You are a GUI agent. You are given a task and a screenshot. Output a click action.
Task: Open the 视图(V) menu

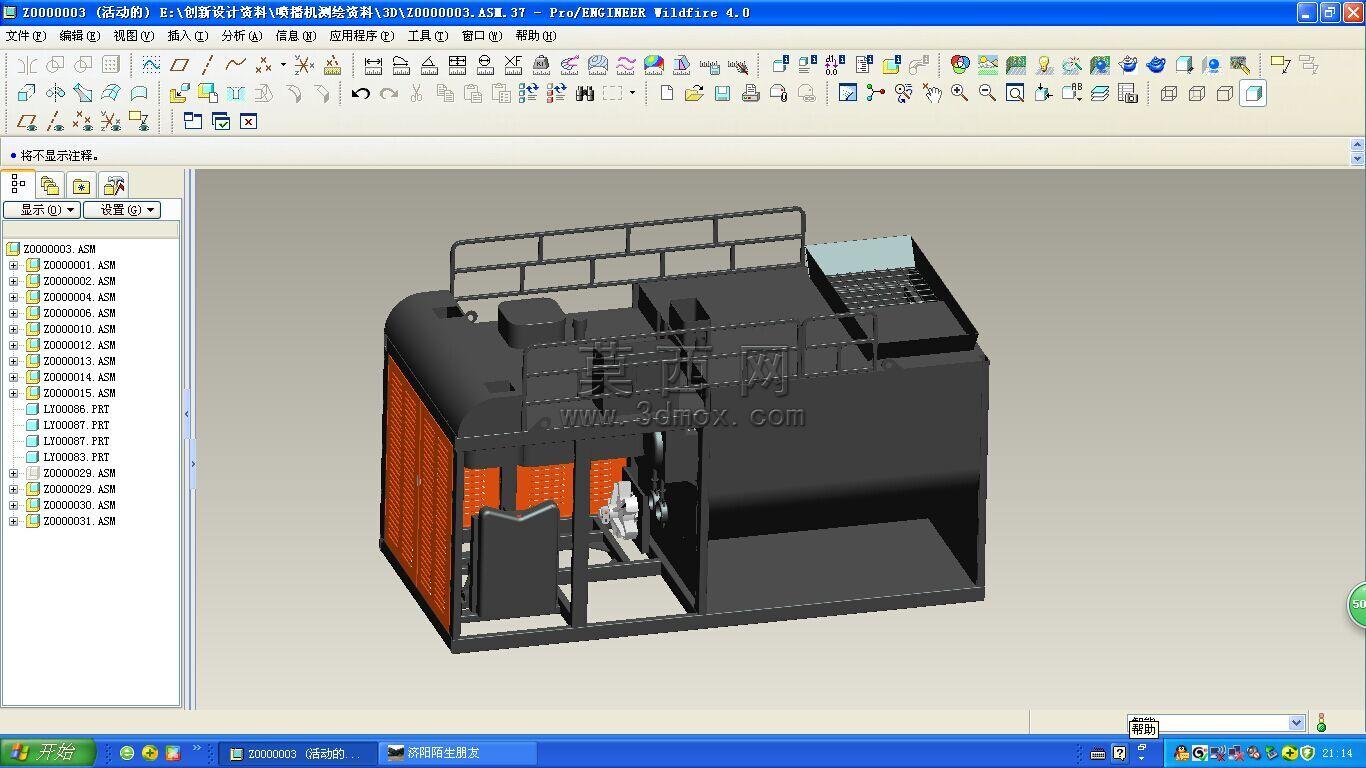point(134,35)
